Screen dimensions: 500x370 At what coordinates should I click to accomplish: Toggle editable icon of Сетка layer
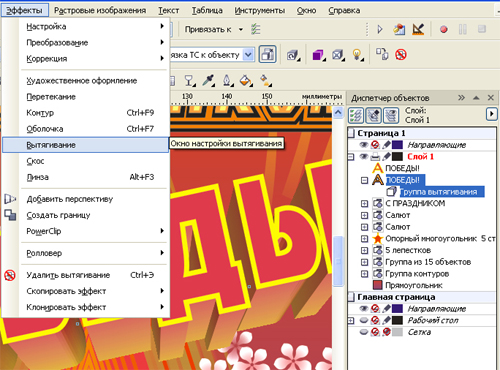pos(386,332)
